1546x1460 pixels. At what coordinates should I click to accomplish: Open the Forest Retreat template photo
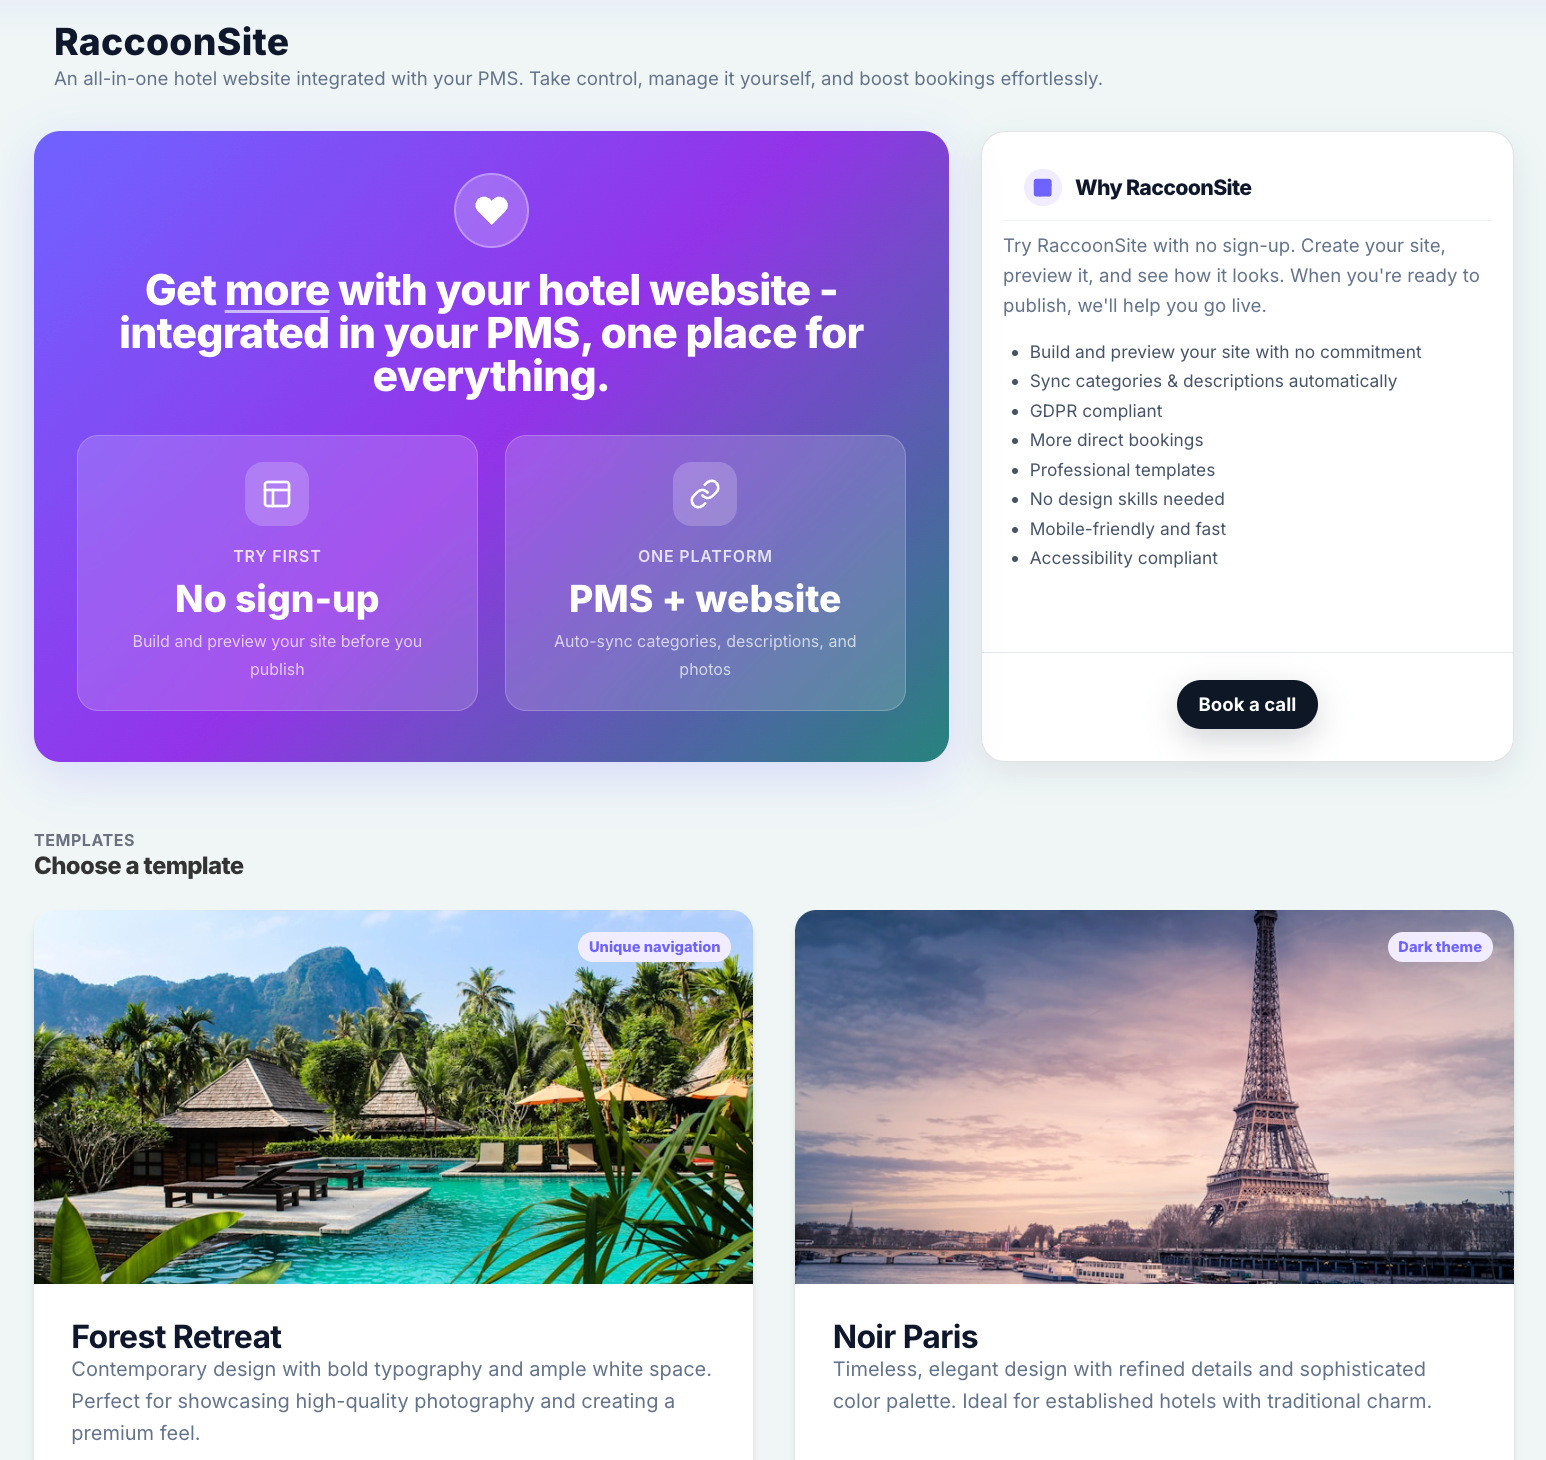[393, 1097]
